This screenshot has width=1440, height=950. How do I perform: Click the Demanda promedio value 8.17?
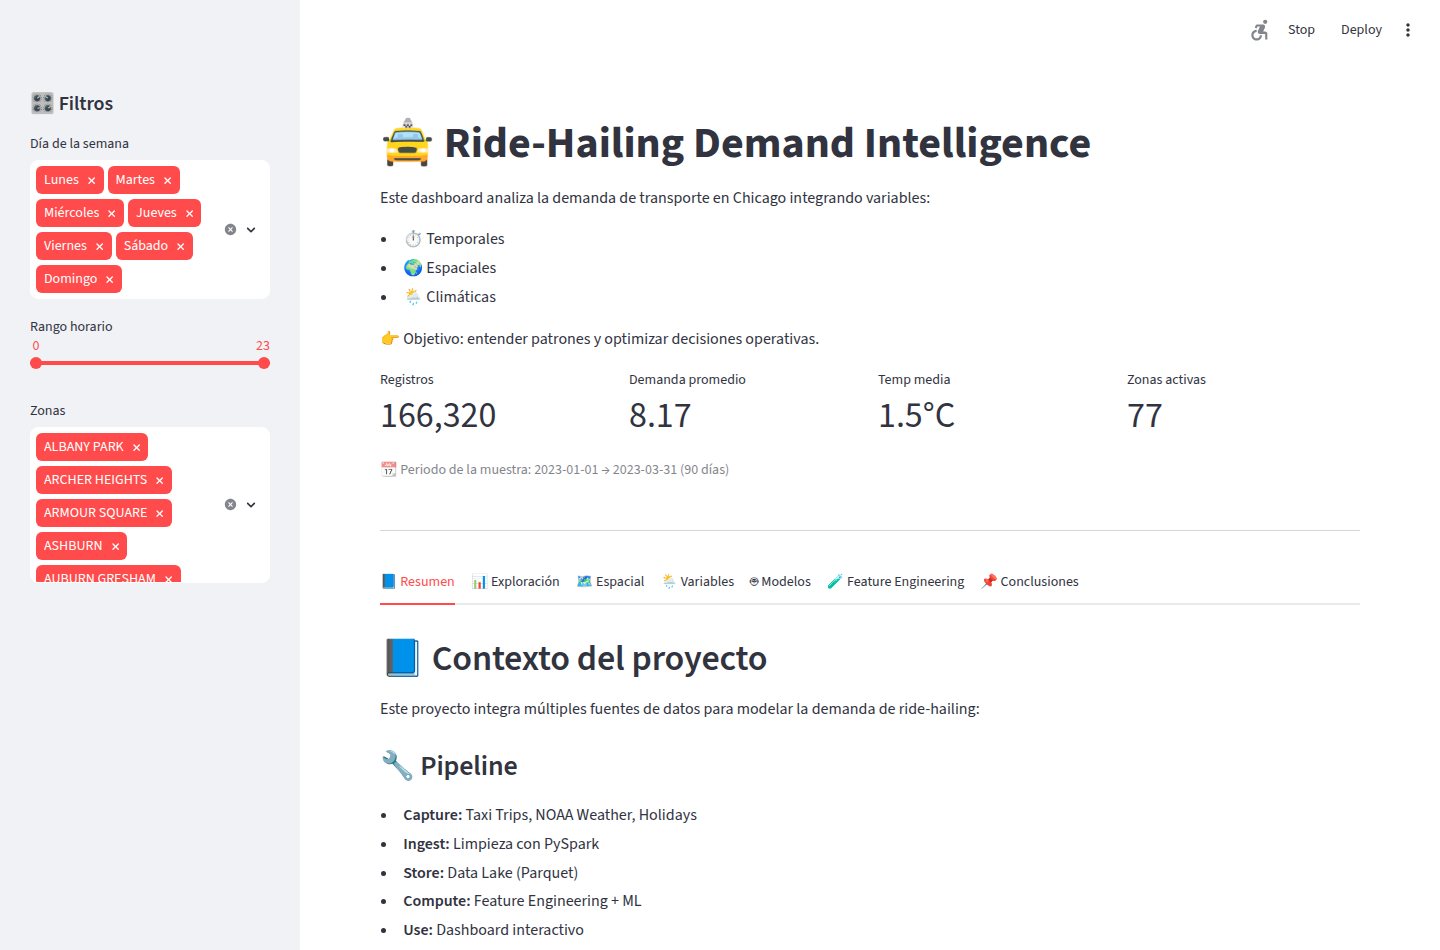660,415
